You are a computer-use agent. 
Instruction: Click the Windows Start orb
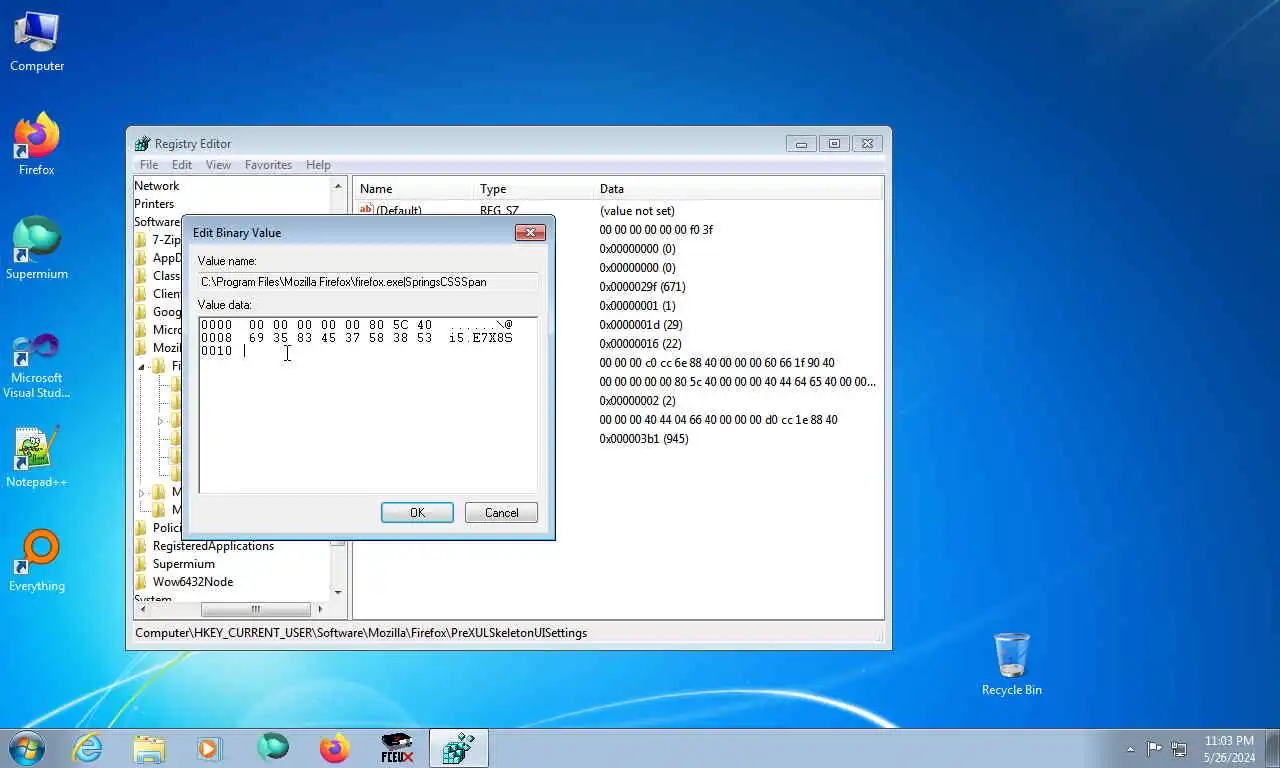(27, 748)
